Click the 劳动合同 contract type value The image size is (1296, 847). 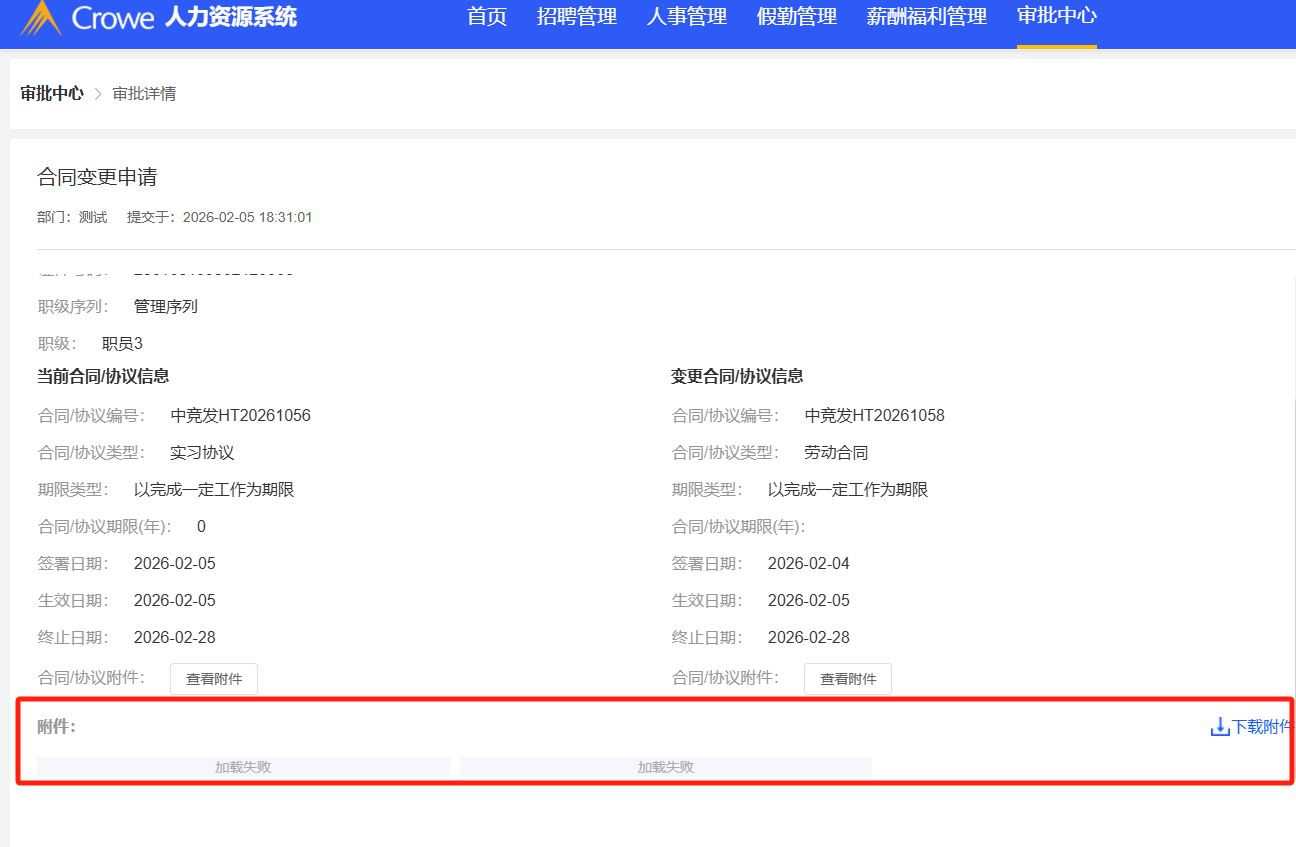837,453
